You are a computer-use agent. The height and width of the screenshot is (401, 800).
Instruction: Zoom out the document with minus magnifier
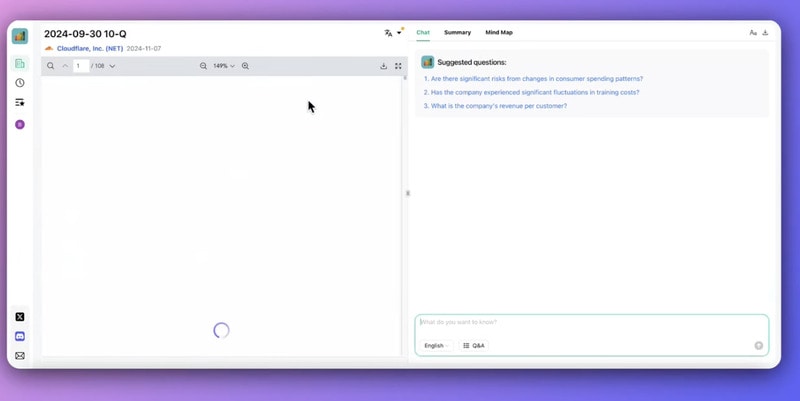[203, 66]
